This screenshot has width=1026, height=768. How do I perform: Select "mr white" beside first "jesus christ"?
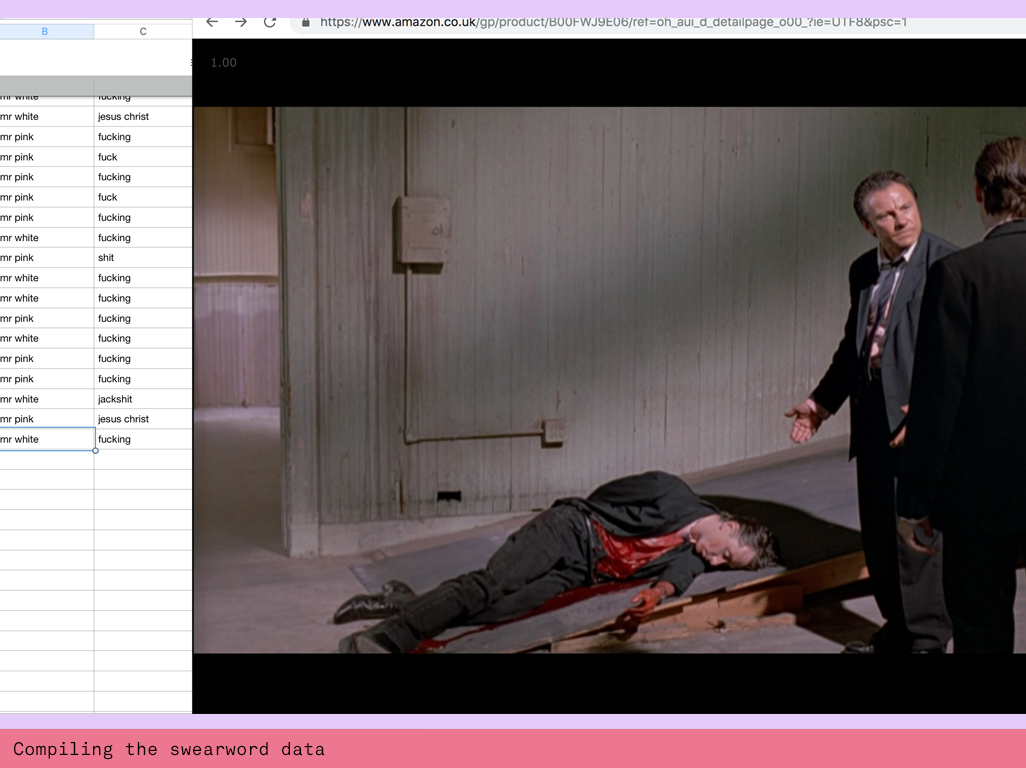coord(46,116)
